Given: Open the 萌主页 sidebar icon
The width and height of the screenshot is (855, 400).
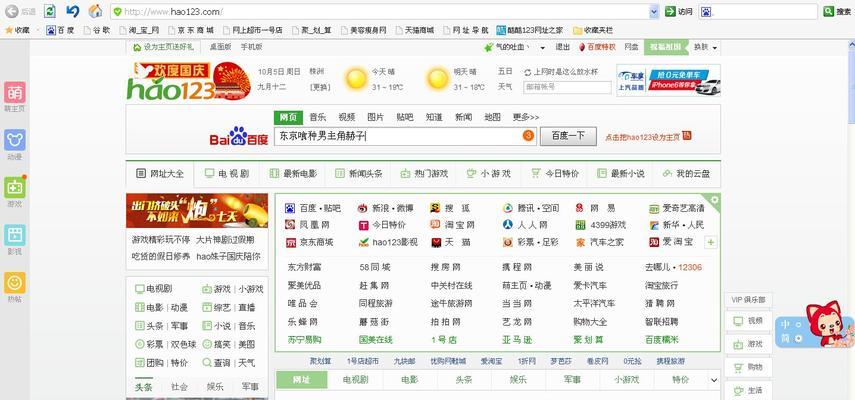Looking at the screenshot, I should pos(15,92).
